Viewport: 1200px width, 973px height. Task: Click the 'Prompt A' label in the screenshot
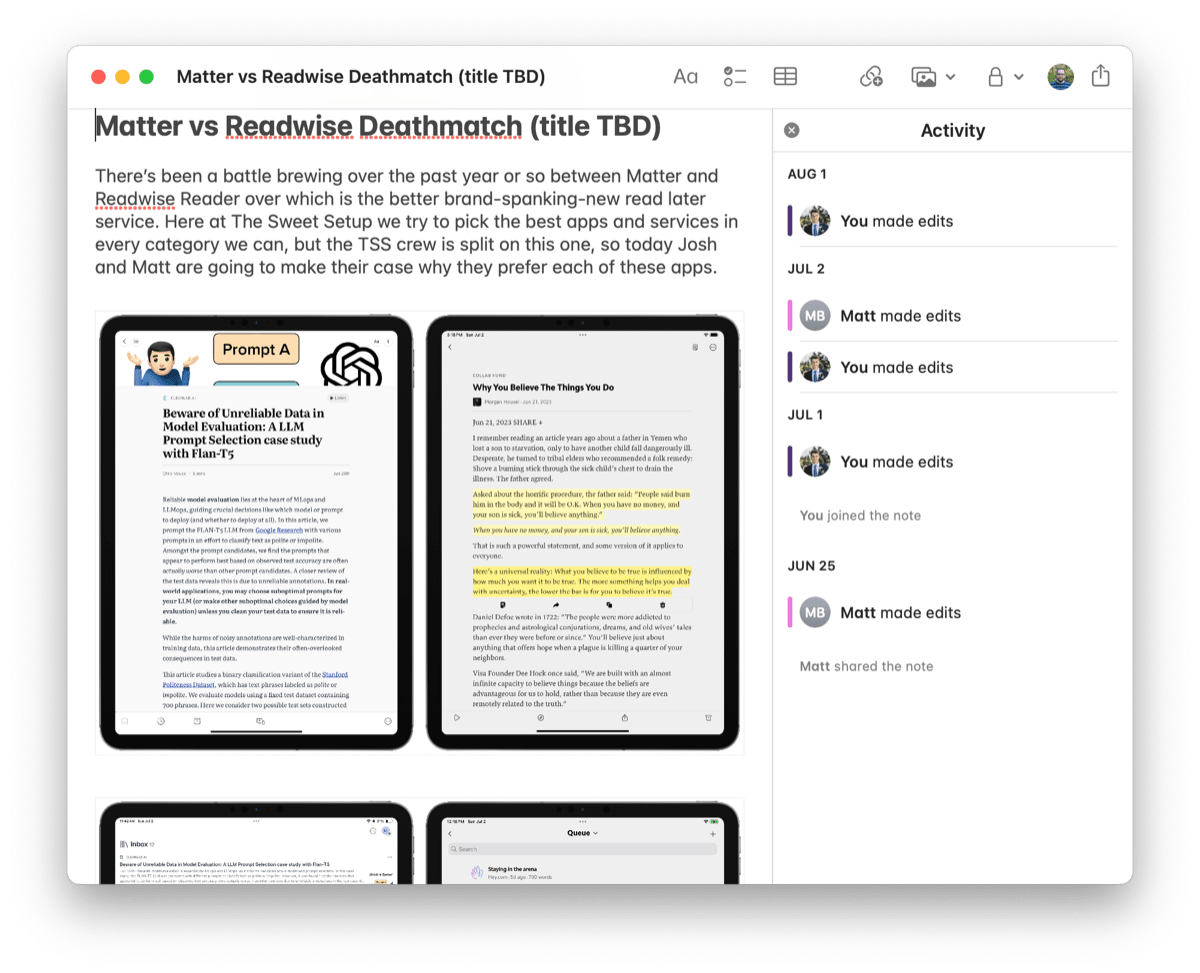(x=256, y=349)
